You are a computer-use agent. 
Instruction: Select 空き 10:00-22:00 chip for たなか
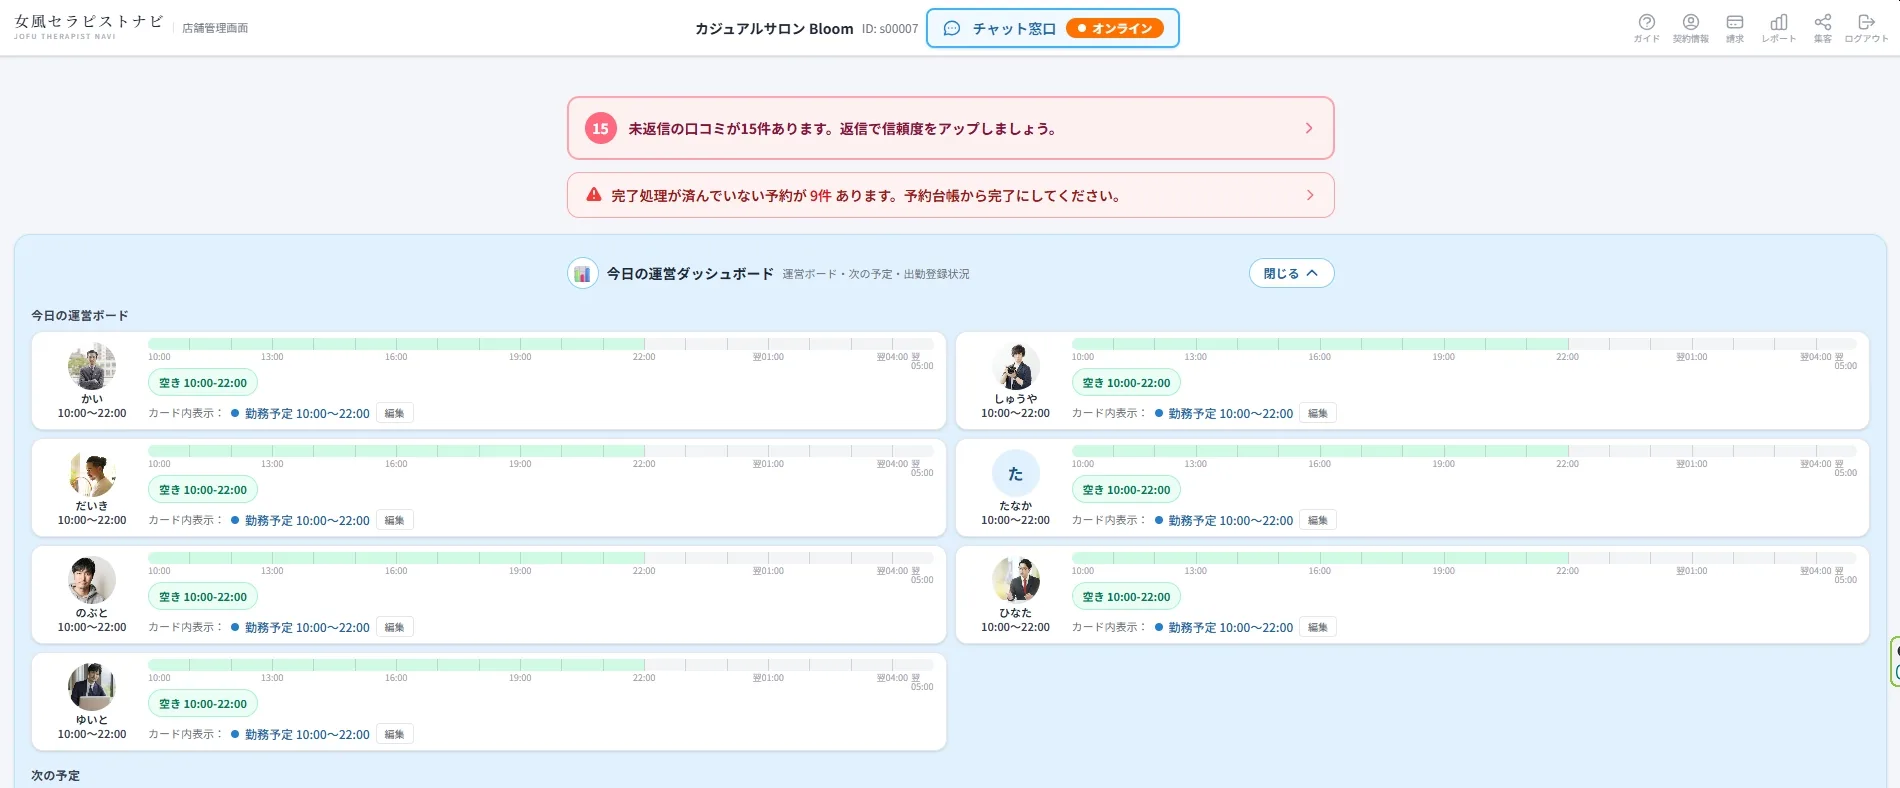(1126, 490)
